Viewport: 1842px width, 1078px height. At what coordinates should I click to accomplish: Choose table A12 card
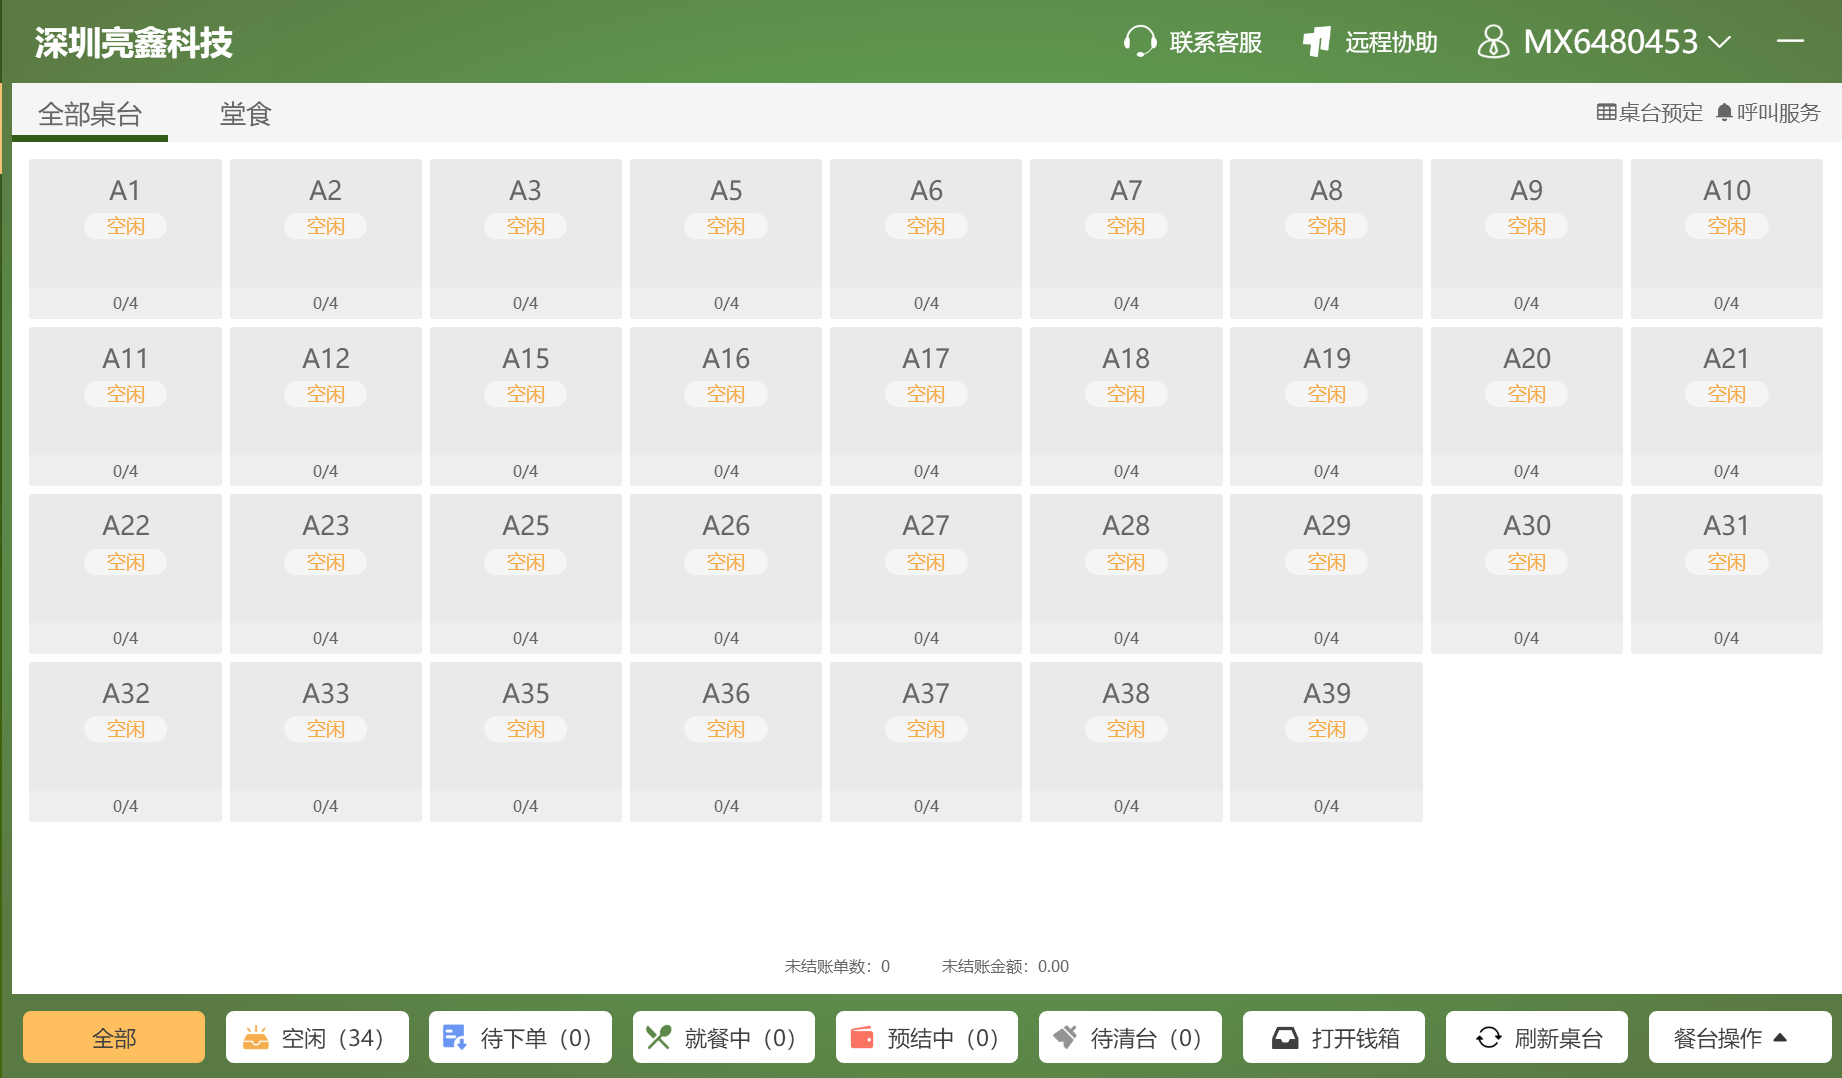pyautogui.click(x=326, y=407)
